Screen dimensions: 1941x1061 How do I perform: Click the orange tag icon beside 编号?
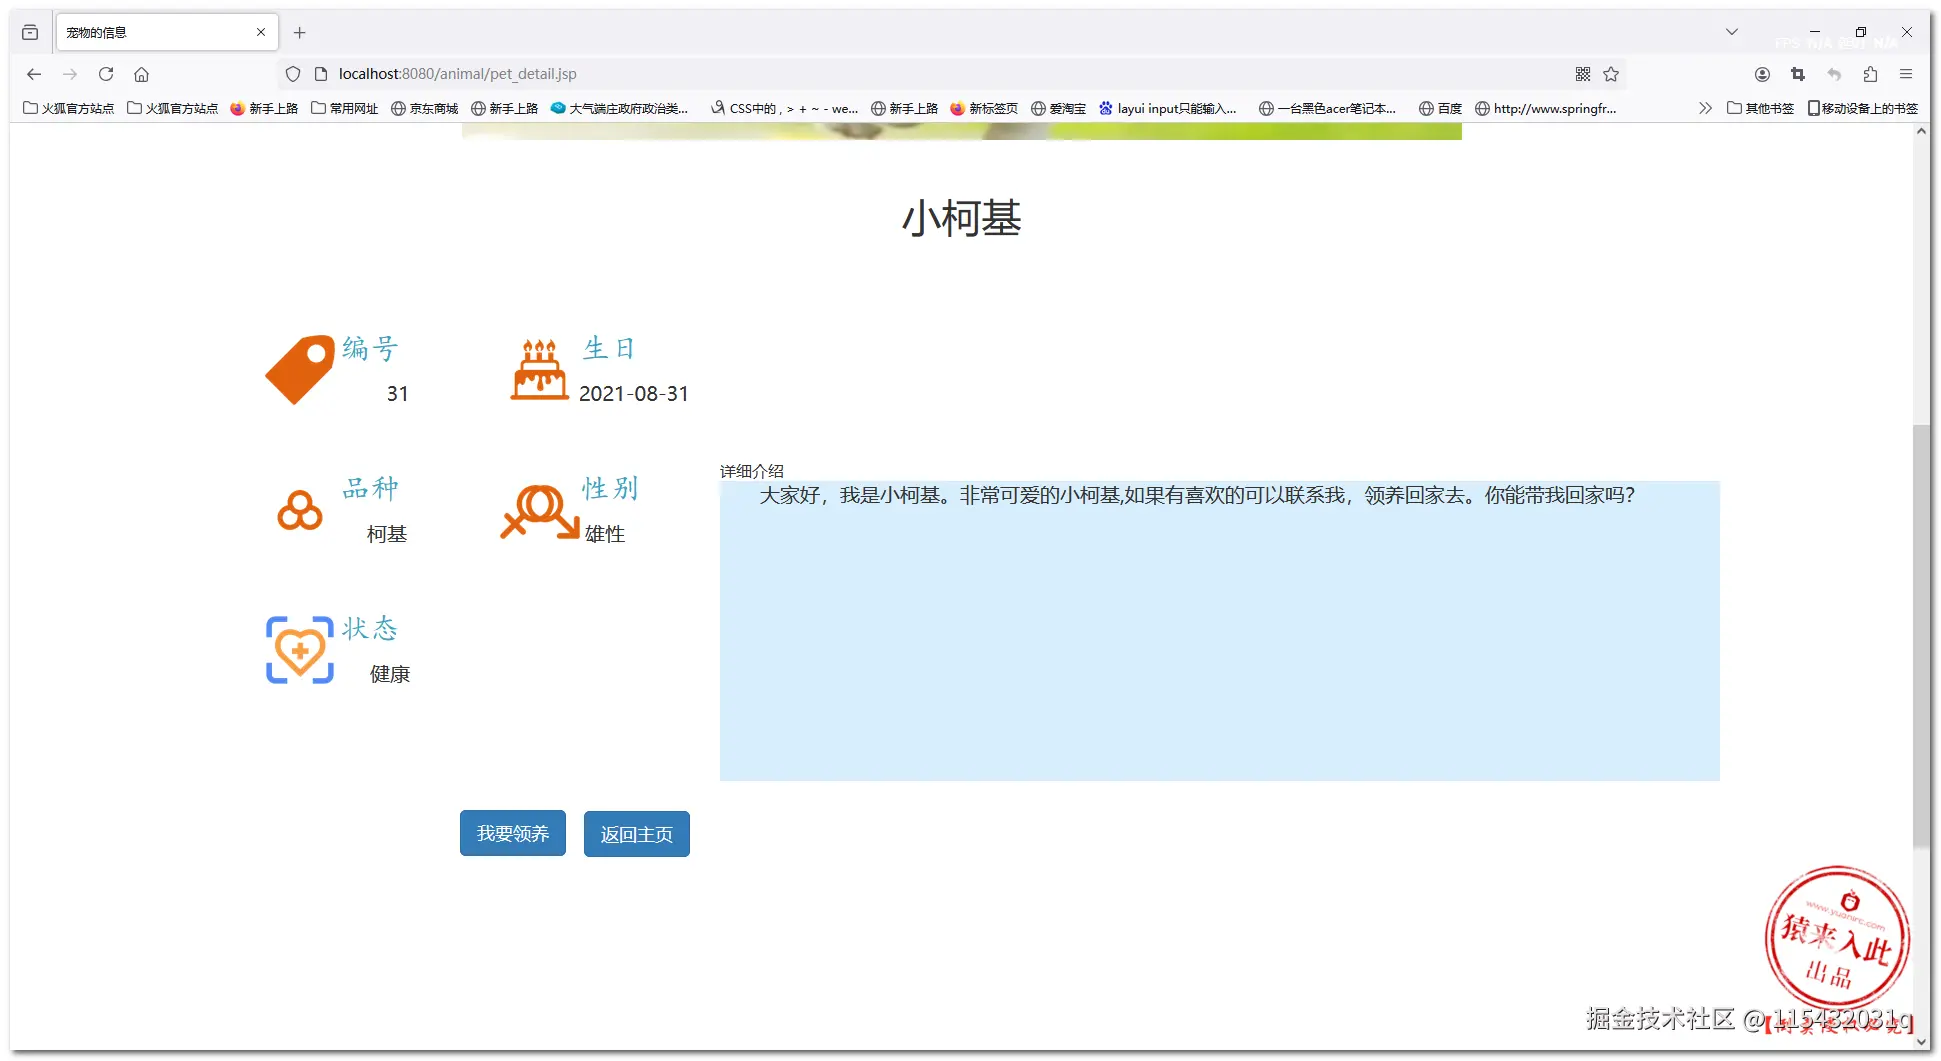300,369
